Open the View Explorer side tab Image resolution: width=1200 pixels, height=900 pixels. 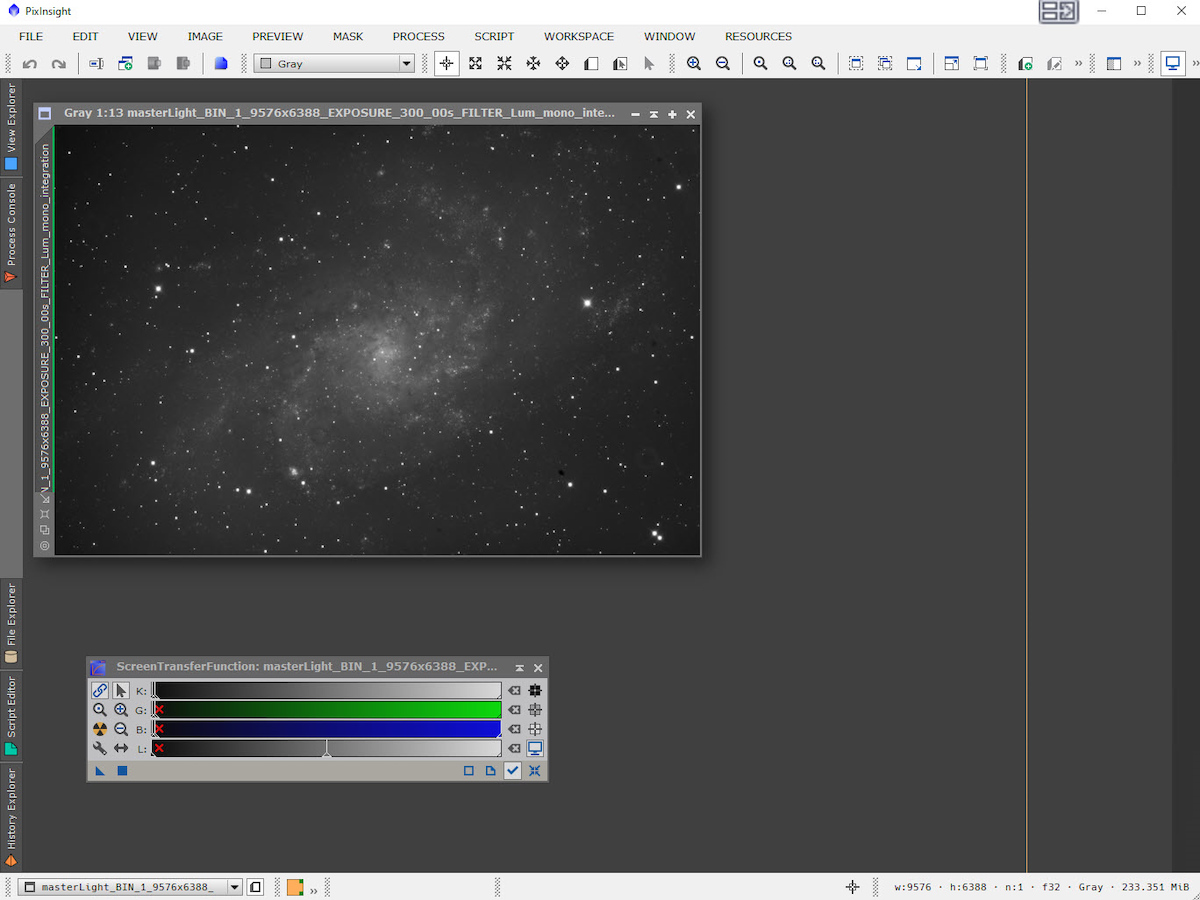[11, 126]
